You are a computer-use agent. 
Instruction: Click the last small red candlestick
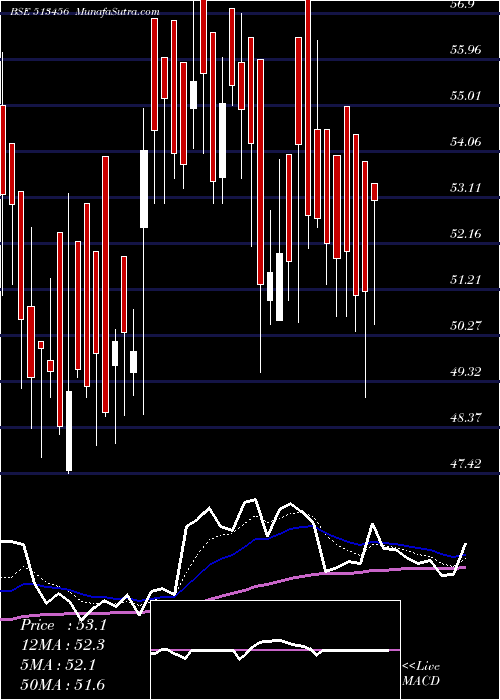[375, 192]
